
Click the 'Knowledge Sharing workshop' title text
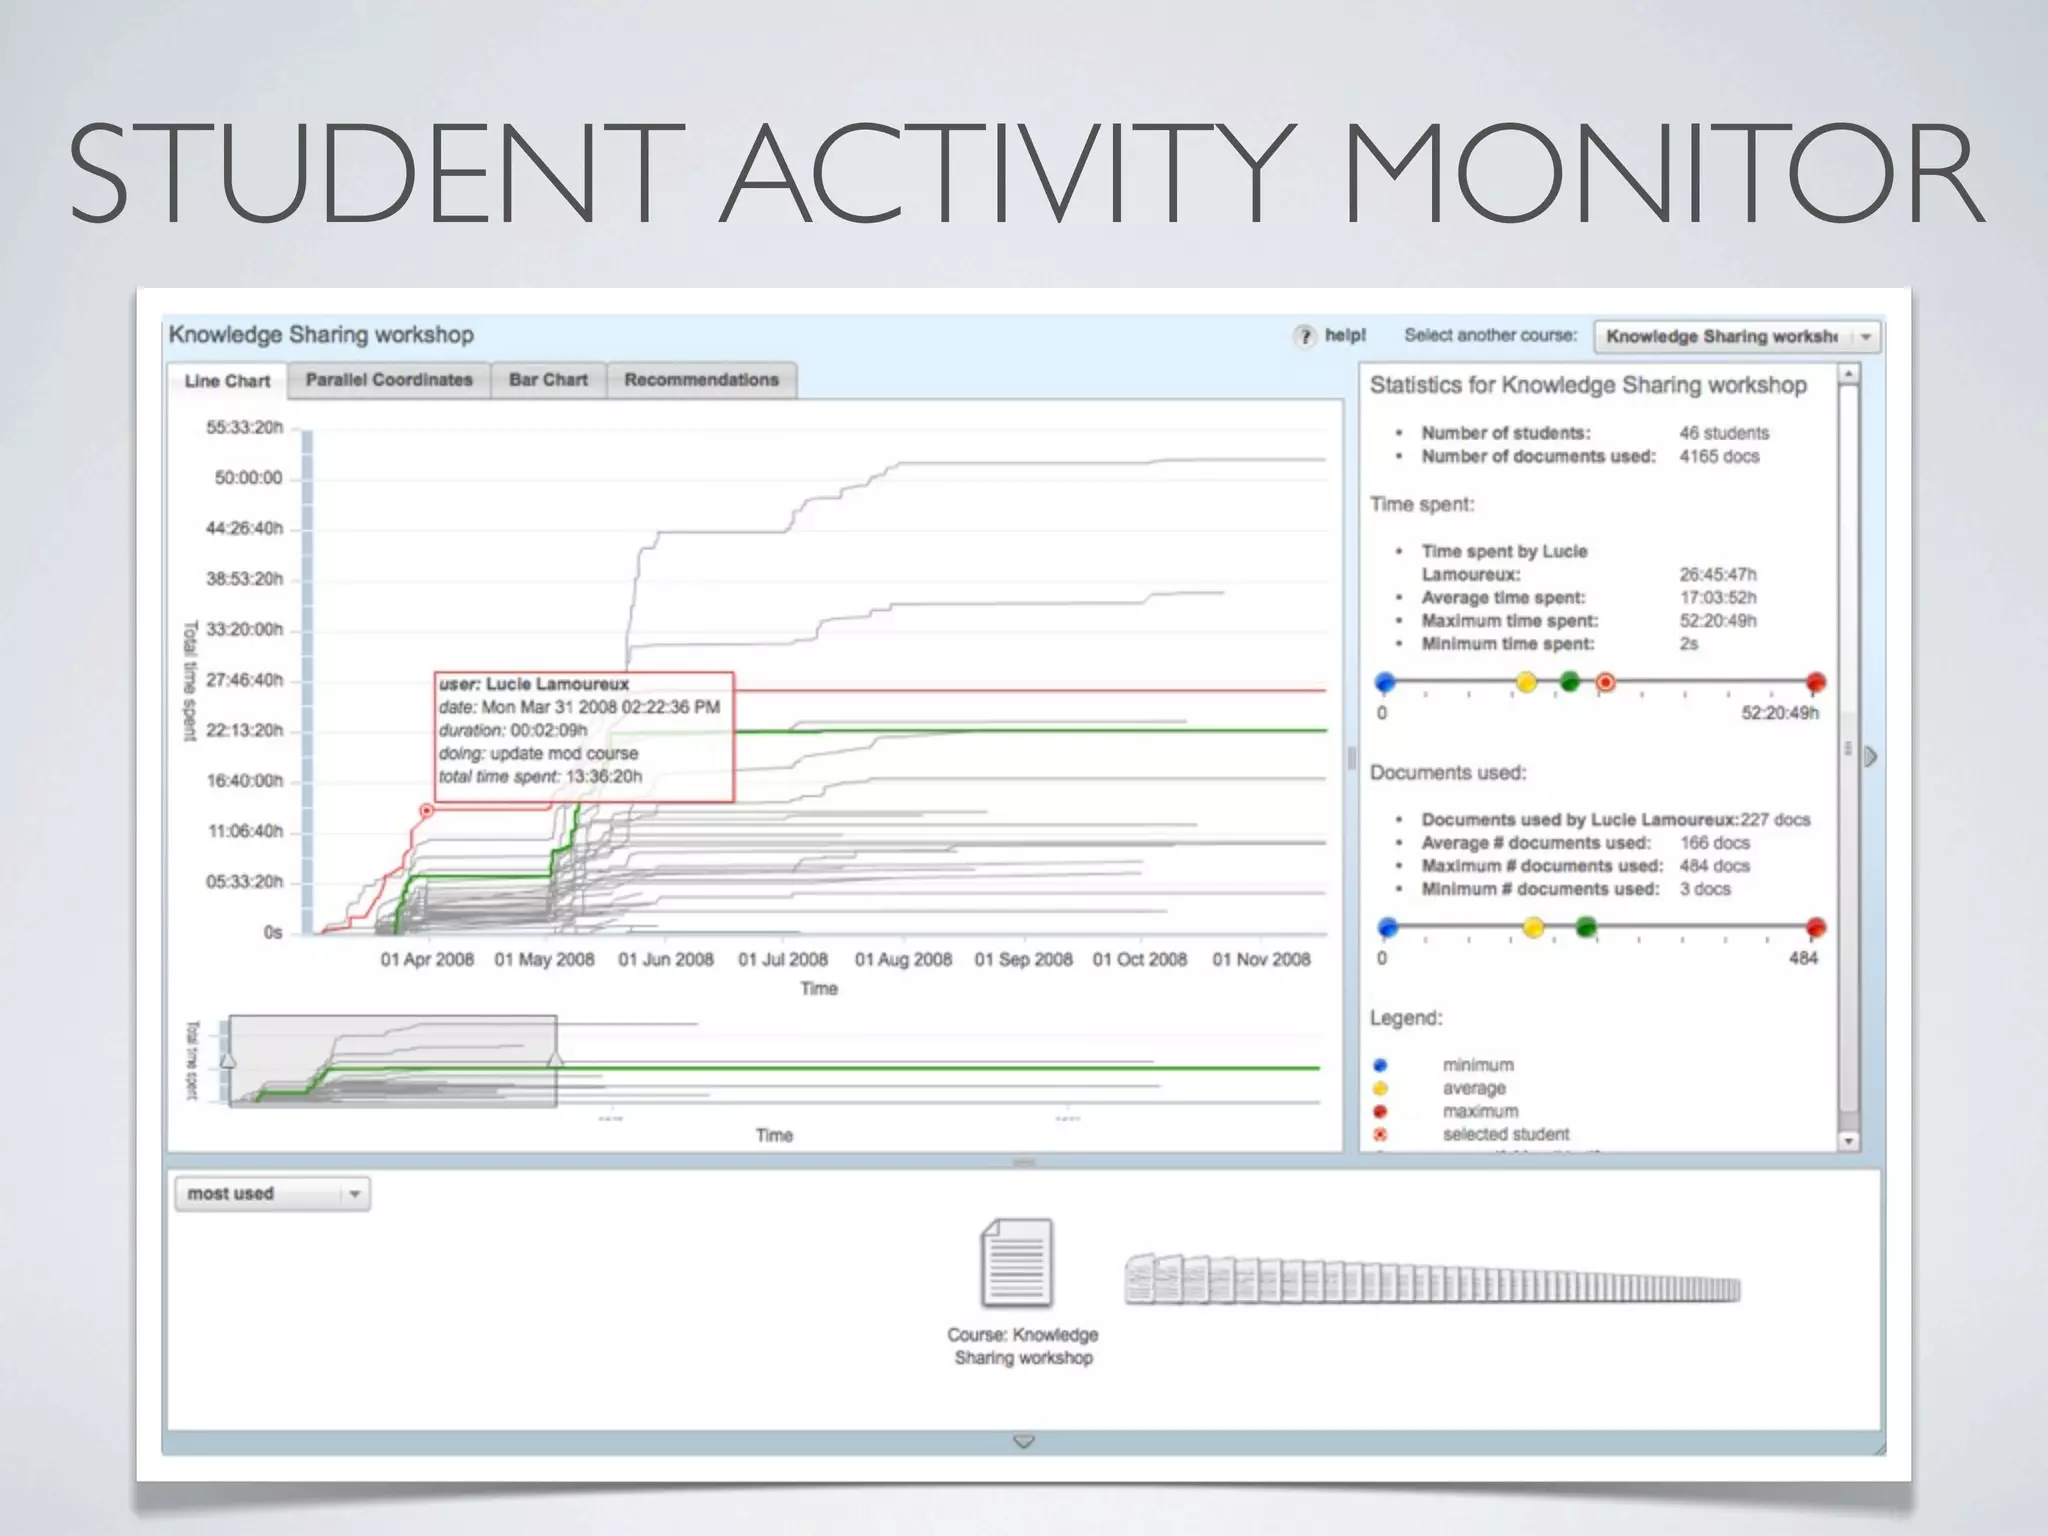(321, 335)
